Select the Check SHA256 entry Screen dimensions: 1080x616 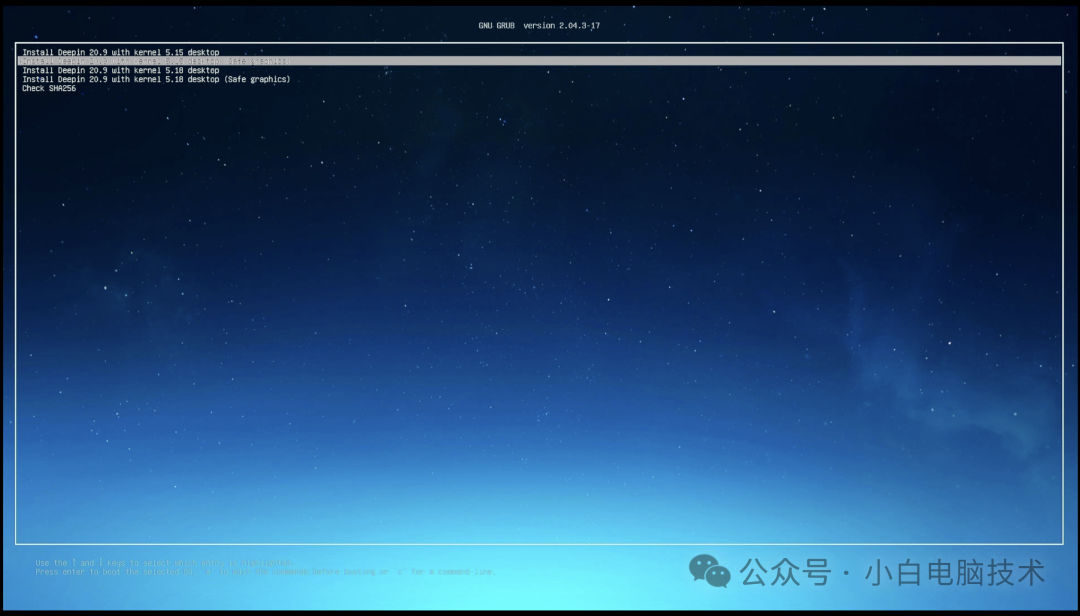coord(49,88)
